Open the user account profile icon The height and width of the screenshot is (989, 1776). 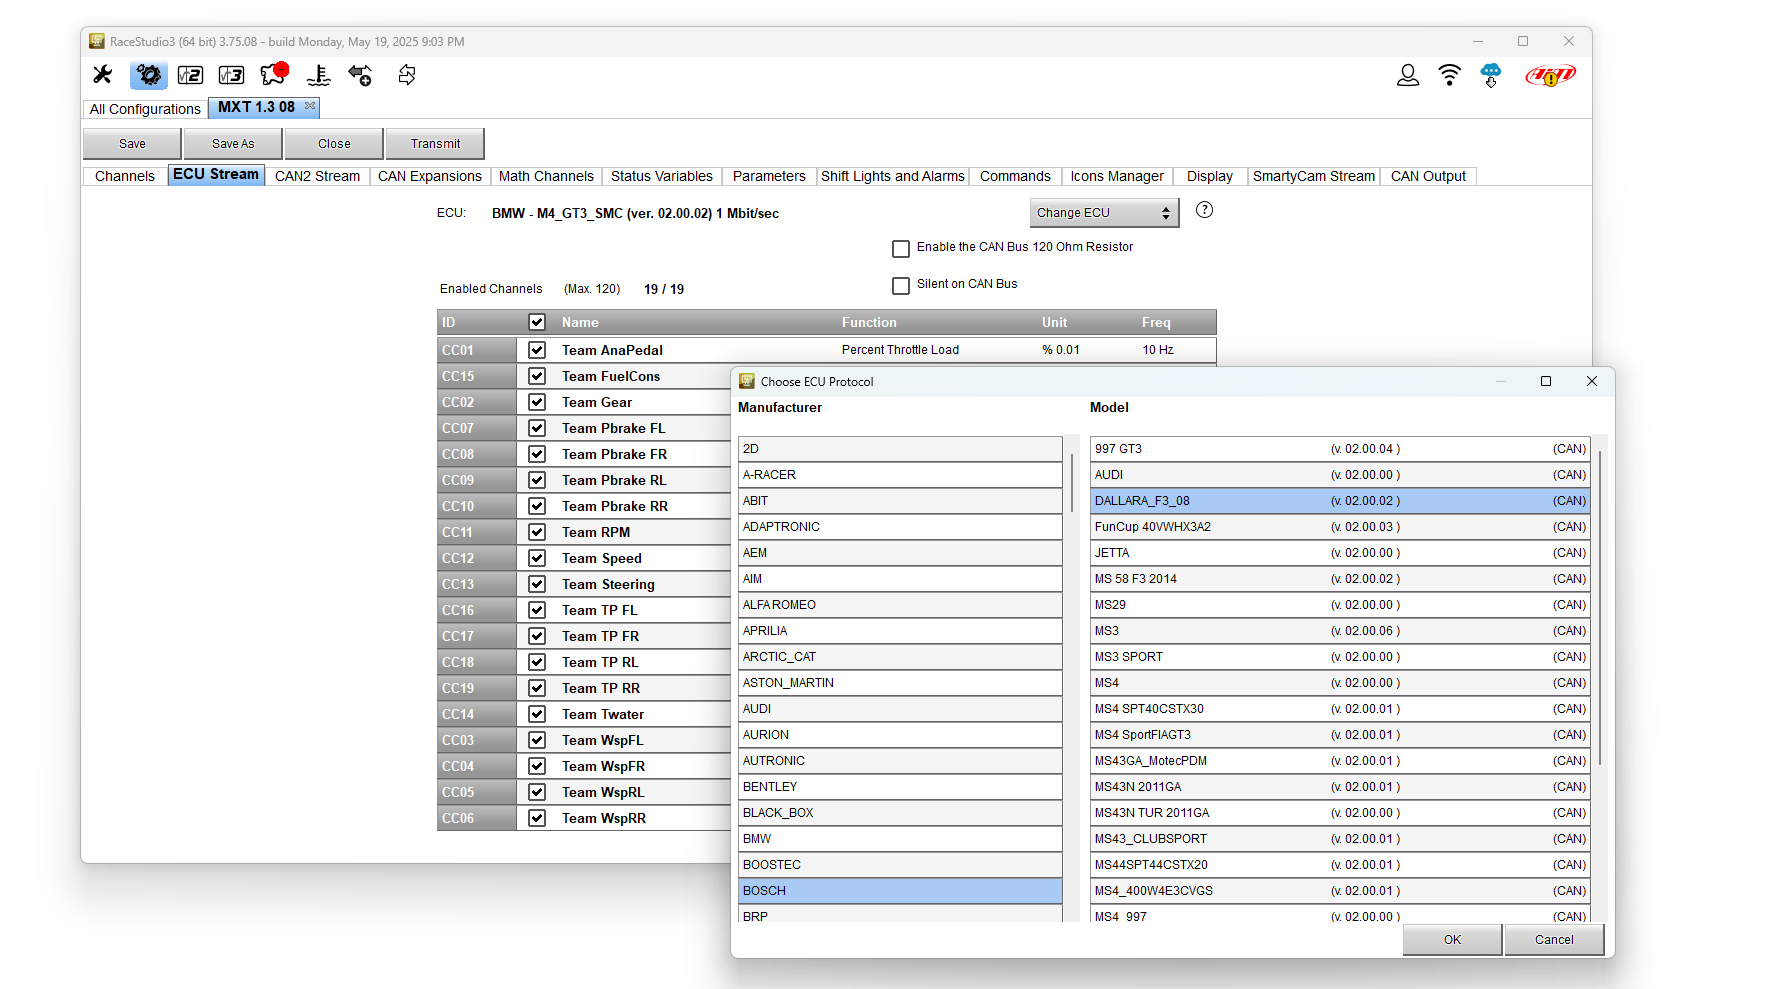click(x=1407, y=75)
